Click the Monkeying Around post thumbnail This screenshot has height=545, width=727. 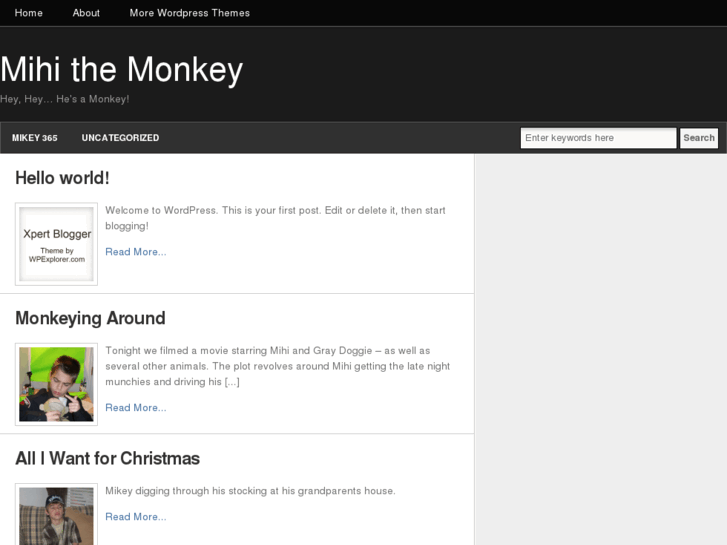click(57, 384)
